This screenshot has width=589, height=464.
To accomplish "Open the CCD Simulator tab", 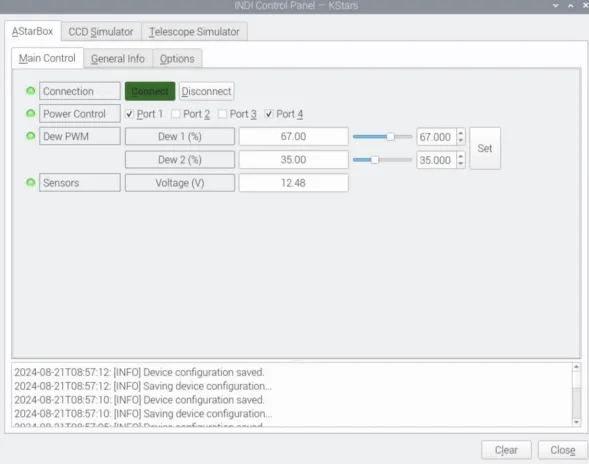I will (101, 32).
